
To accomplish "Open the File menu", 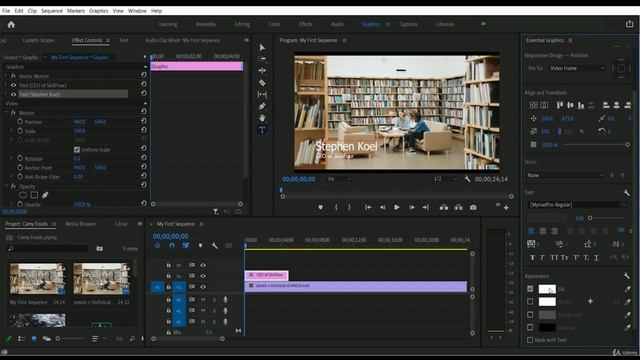I will coord(6,11).
